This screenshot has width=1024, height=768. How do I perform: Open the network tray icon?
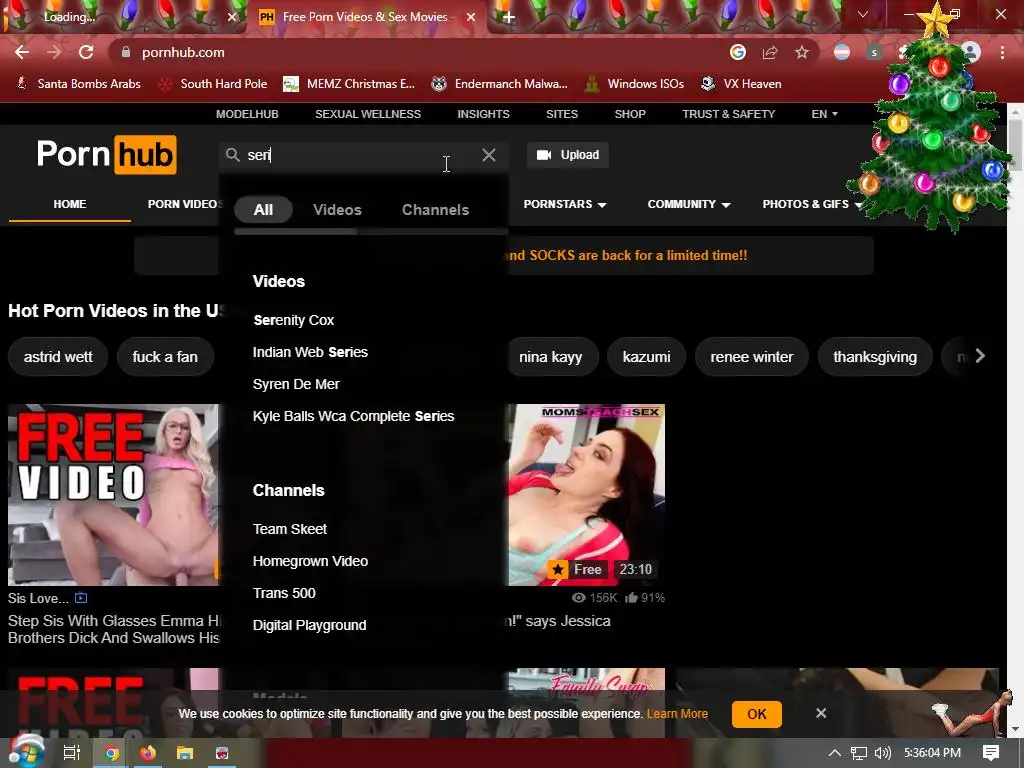pos(859,753)
